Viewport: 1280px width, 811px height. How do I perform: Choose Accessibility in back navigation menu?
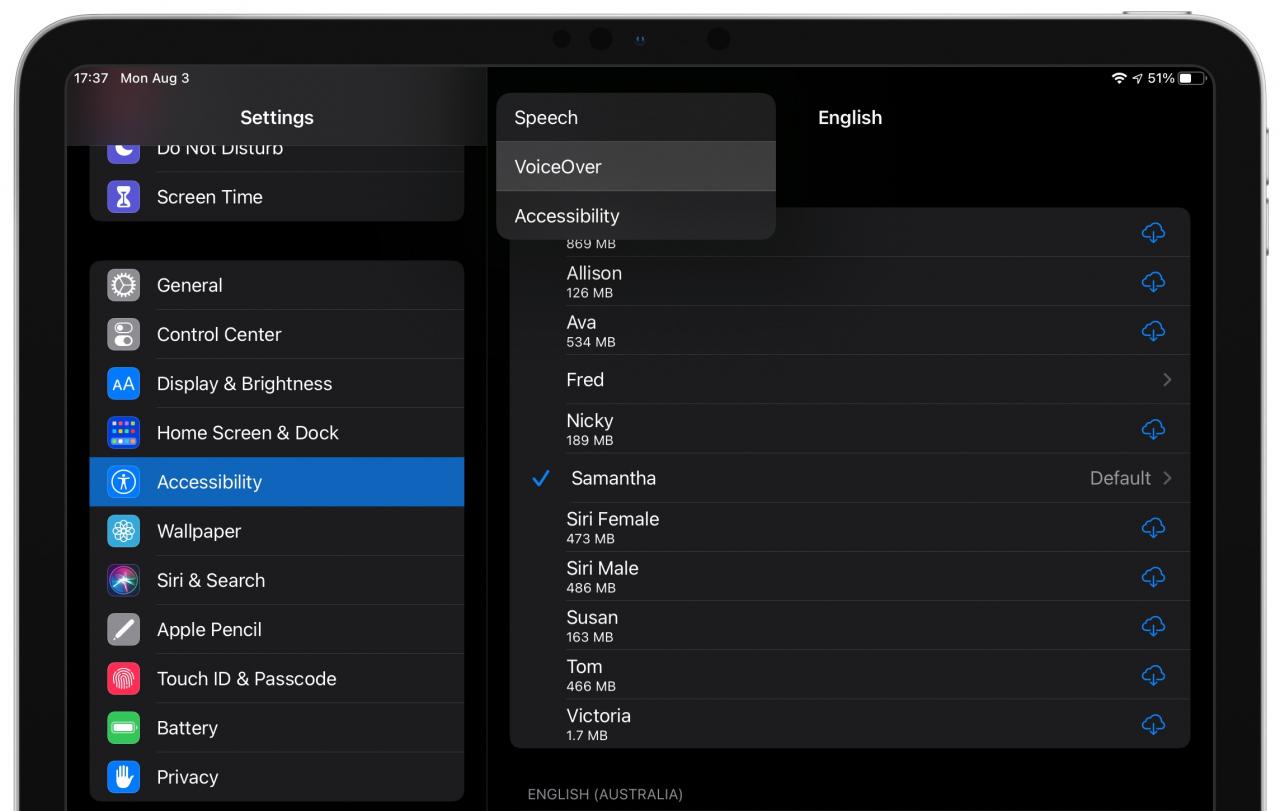click(636, 215)
